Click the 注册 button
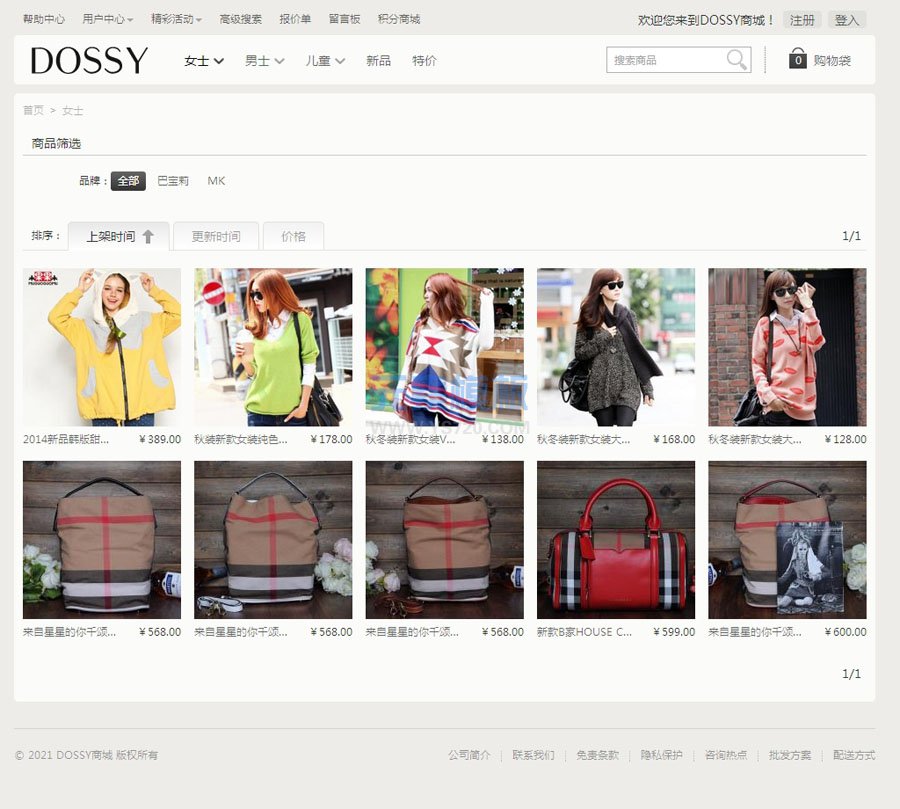This screenshot has width=900, height=809. (802, 20)
